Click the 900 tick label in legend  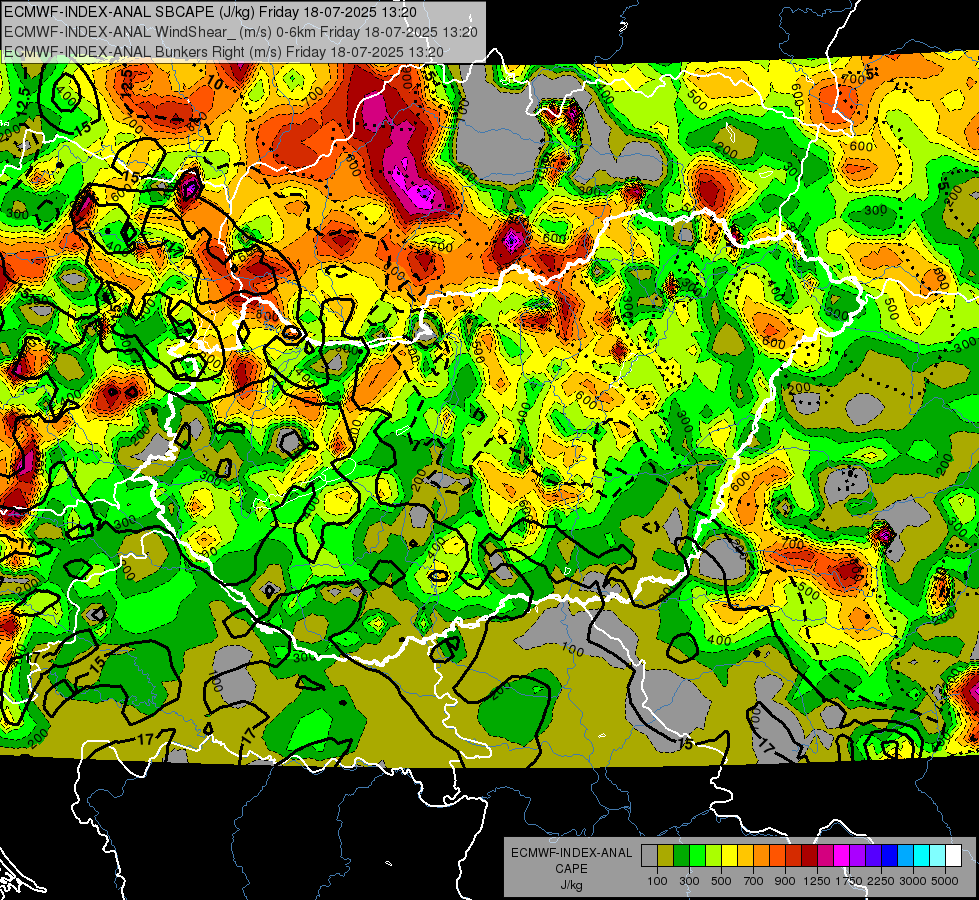pyautogui.click(x=785, y=881)
